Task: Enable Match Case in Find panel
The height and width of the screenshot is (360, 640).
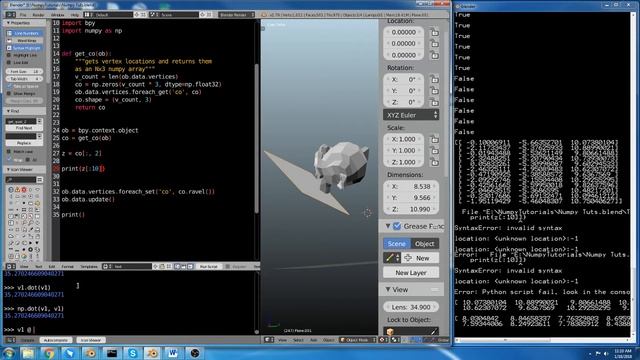Action: 9,151
